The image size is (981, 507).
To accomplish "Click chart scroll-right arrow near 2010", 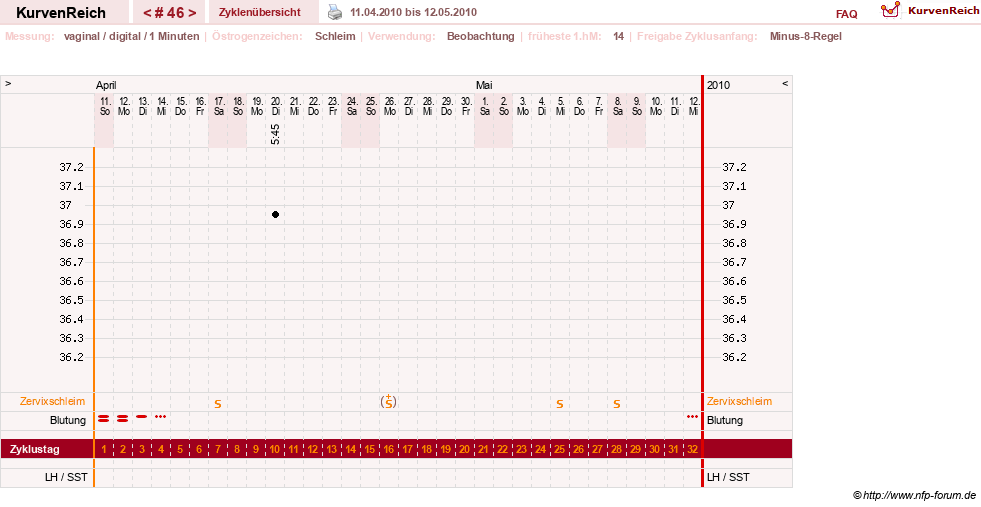I will (785, 83).
